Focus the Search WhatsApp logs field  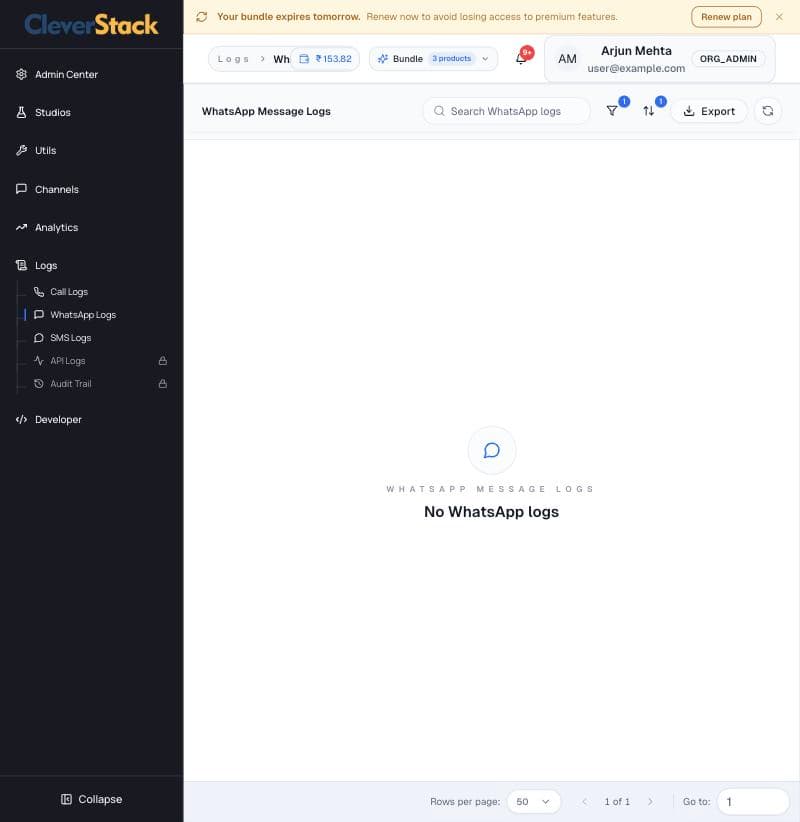[506, 111]
